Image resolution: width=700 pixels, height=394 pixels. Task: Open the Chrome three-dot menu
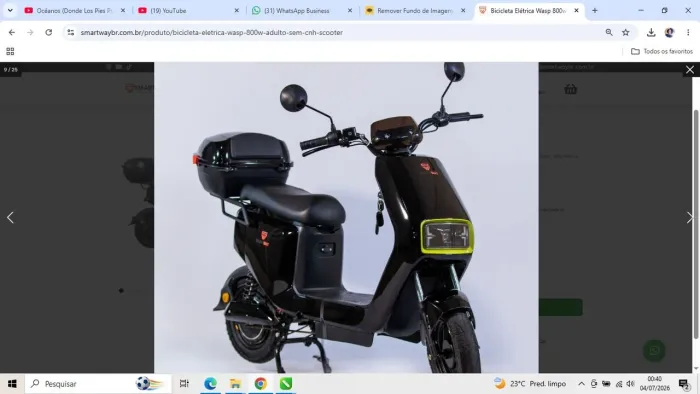688,33
